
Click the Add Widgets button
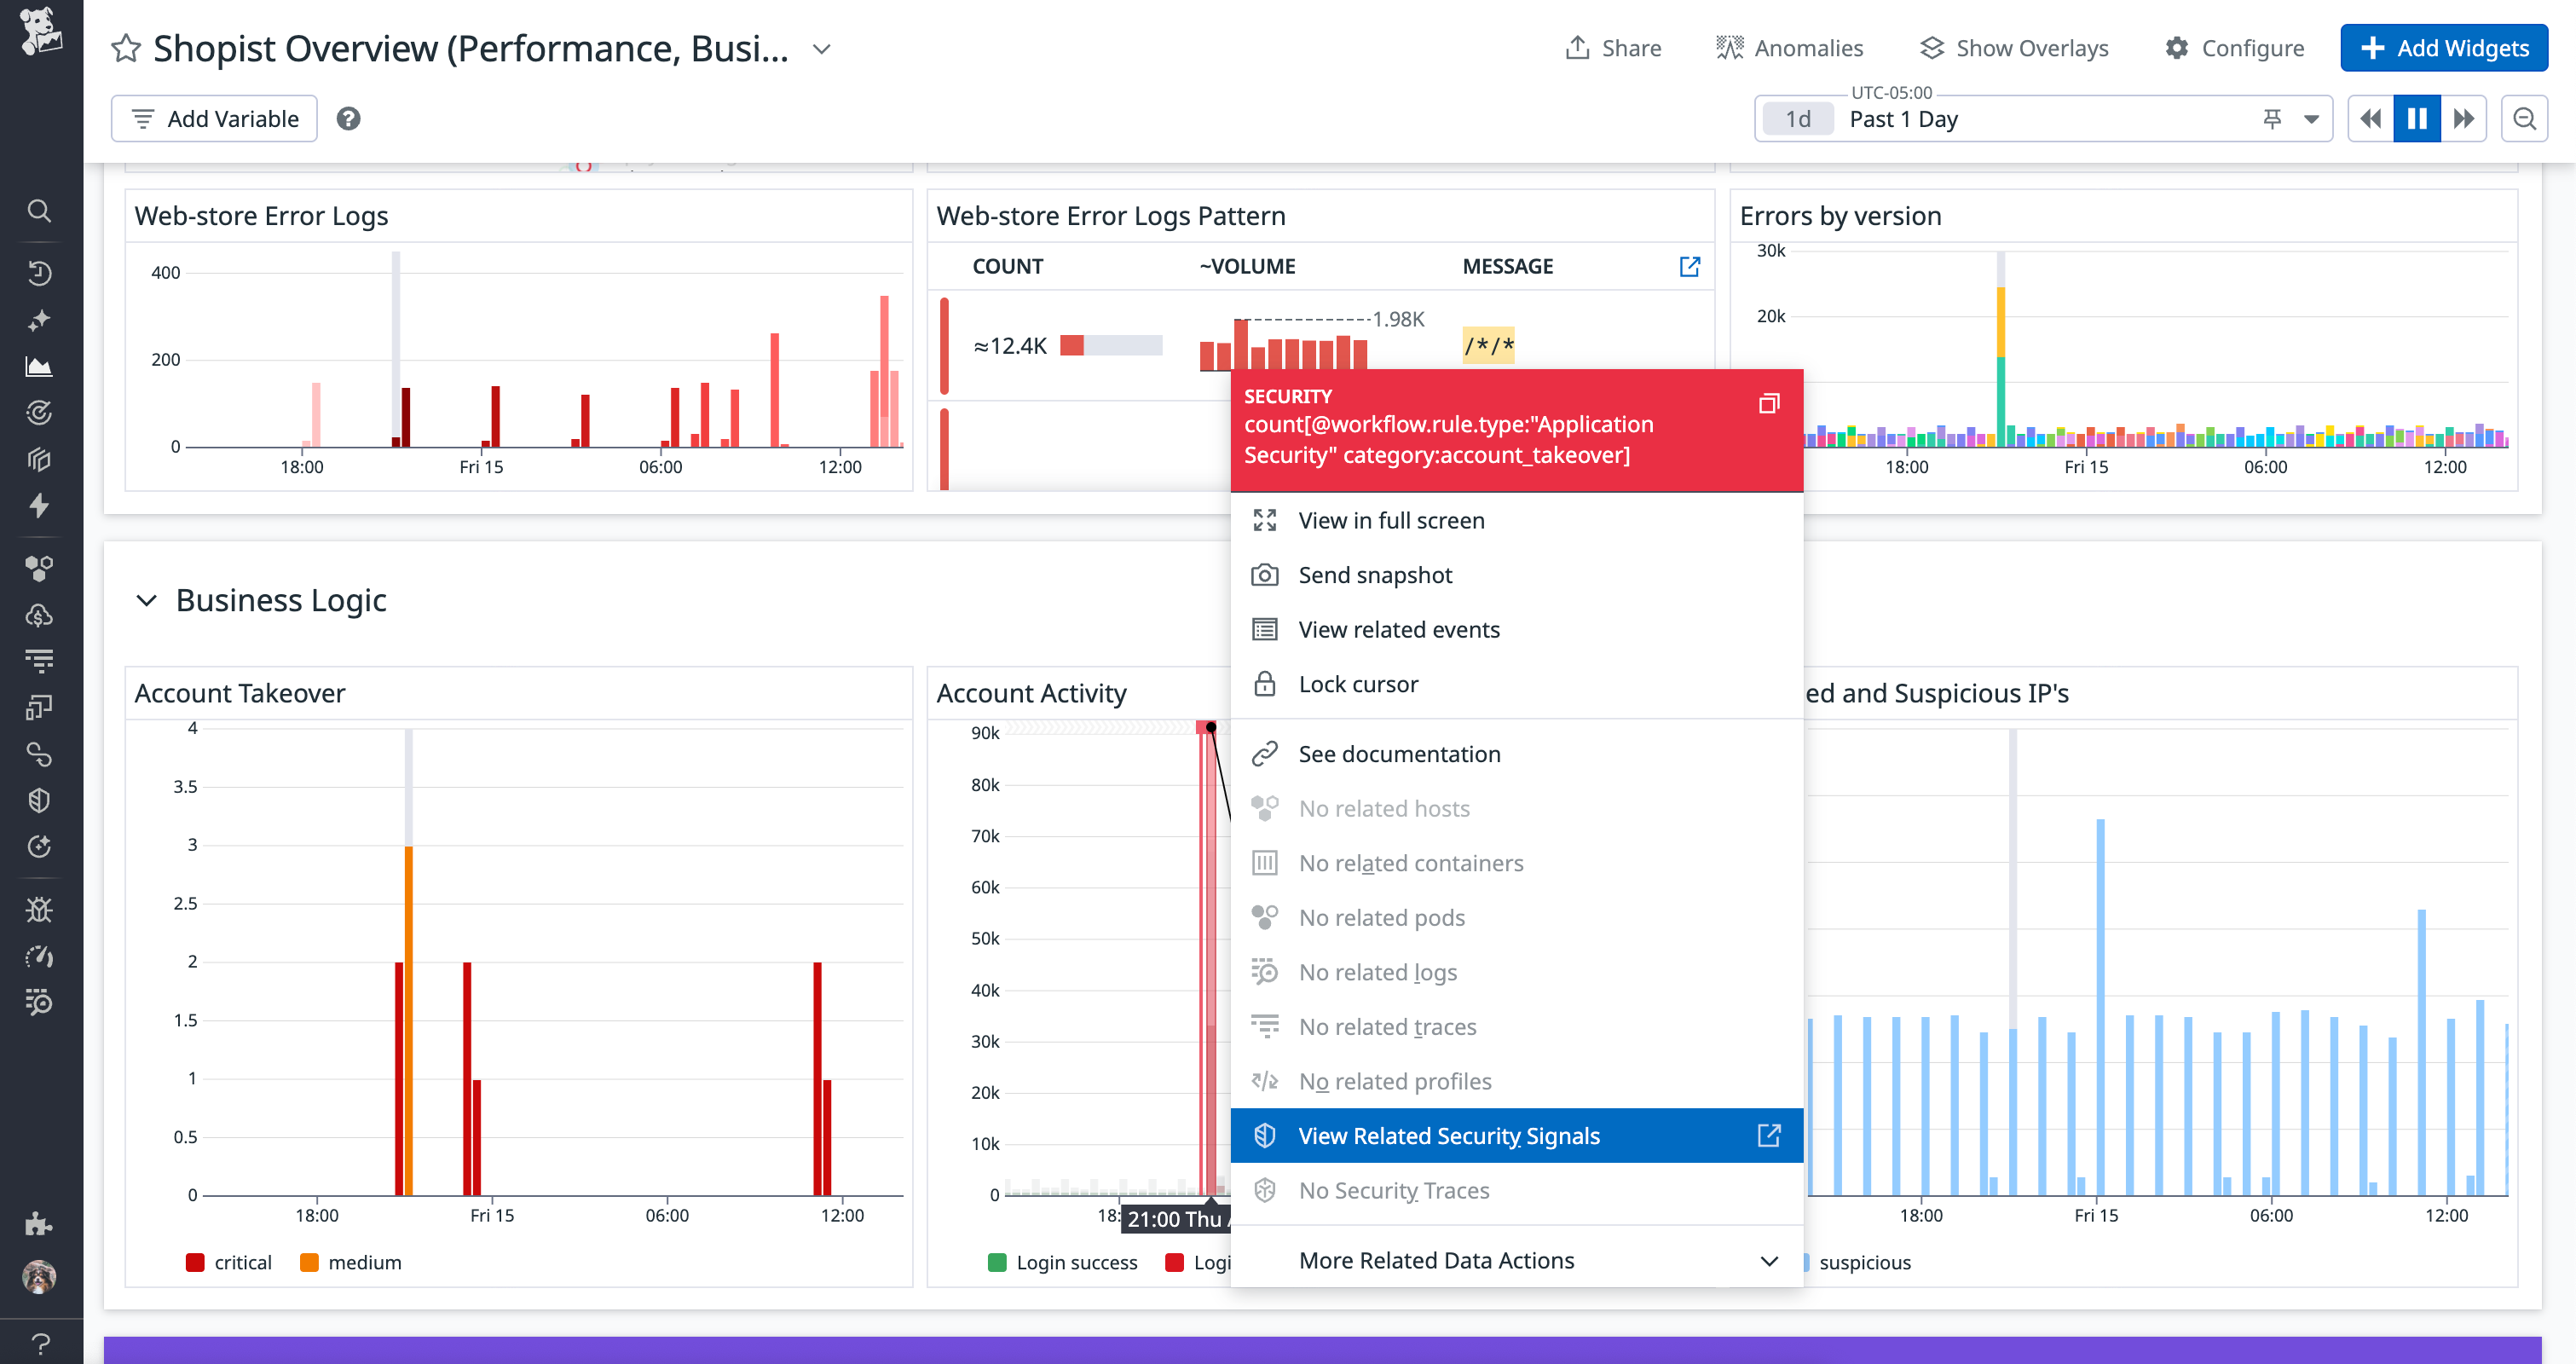2443,47
